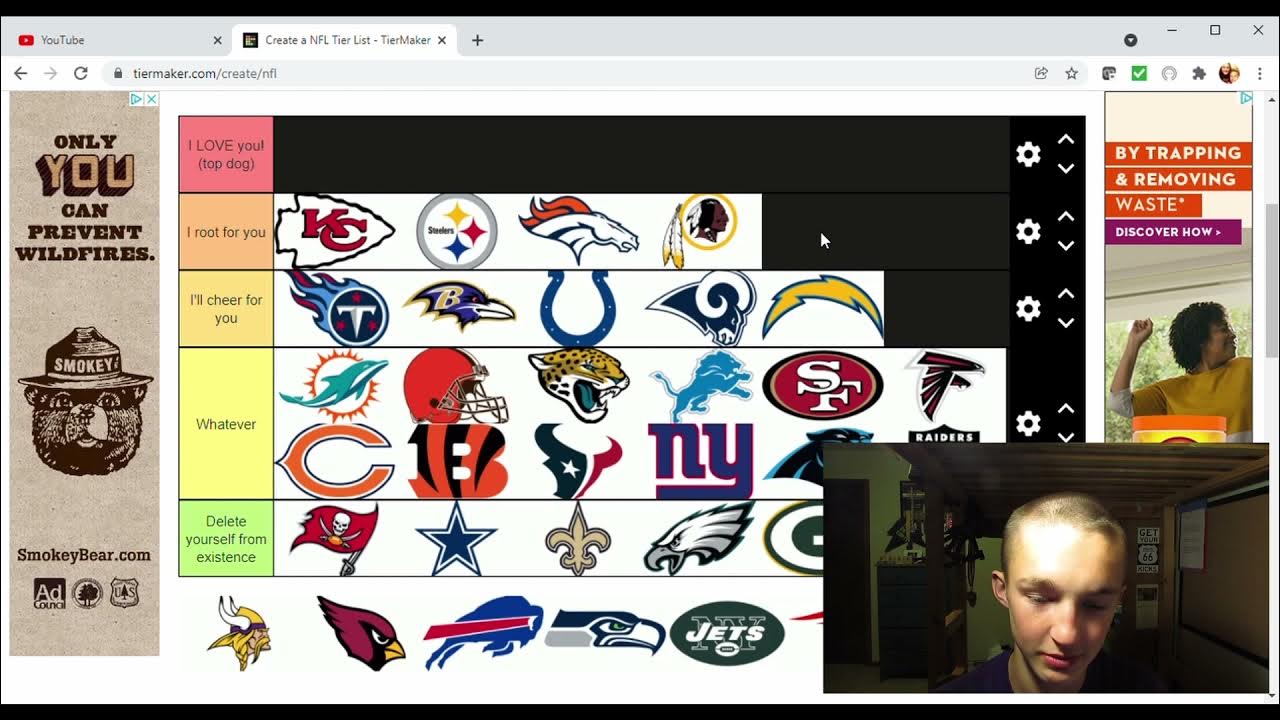Screen dimensions: 1280x720
Task: Pick the Indianapolis Colts horseshoe logo
Action: point(579,308)
